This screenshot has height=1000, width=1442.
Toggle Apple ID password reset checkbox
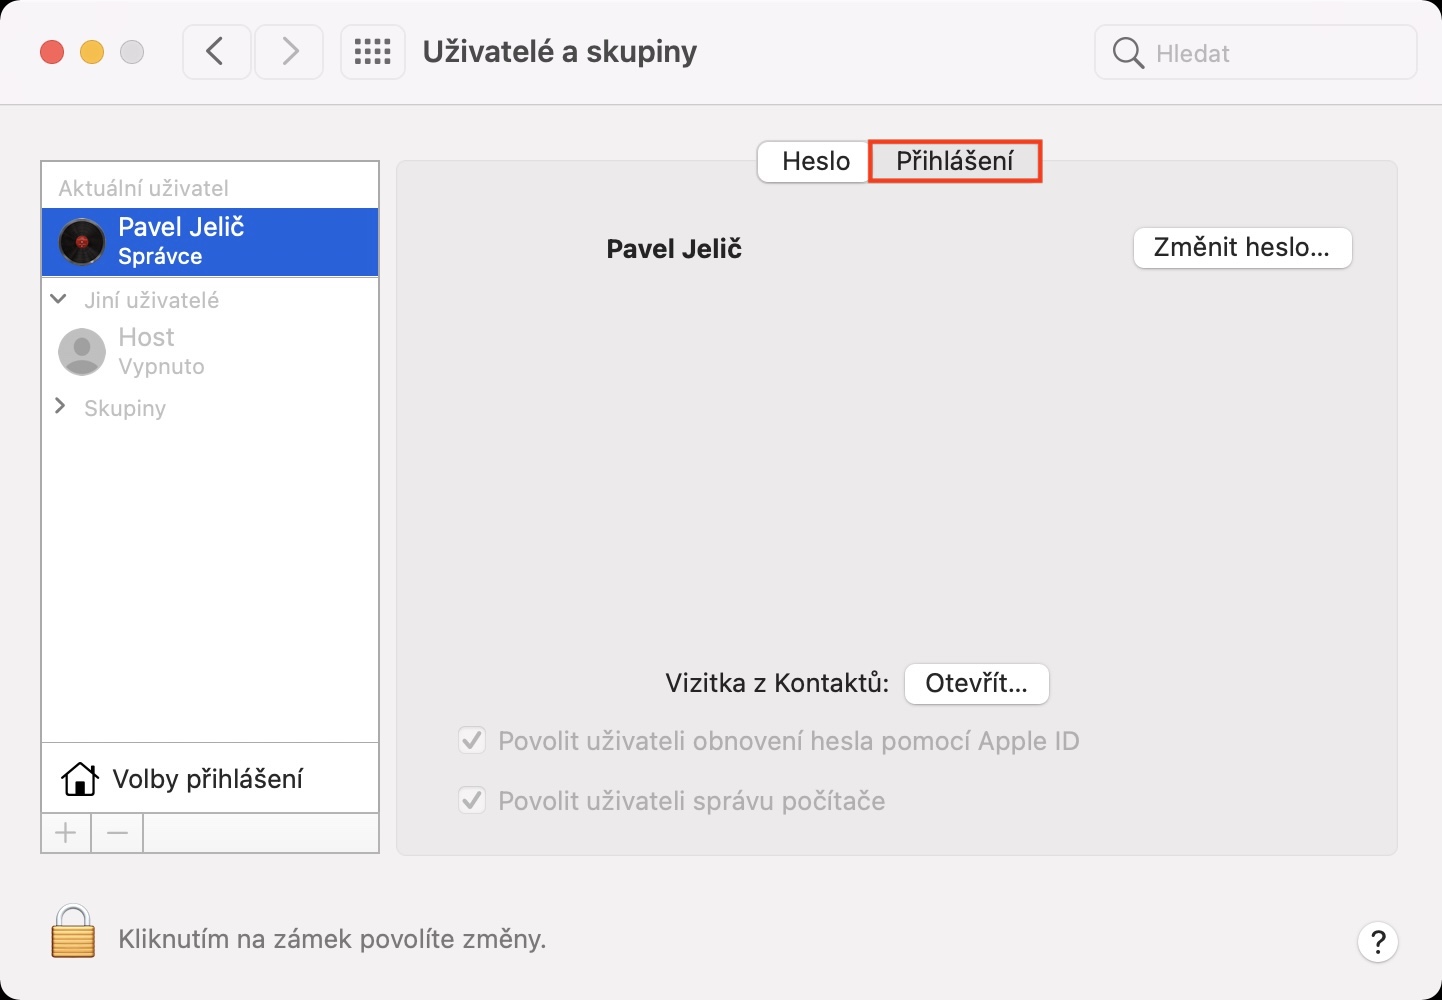click(x=472, y=741)
